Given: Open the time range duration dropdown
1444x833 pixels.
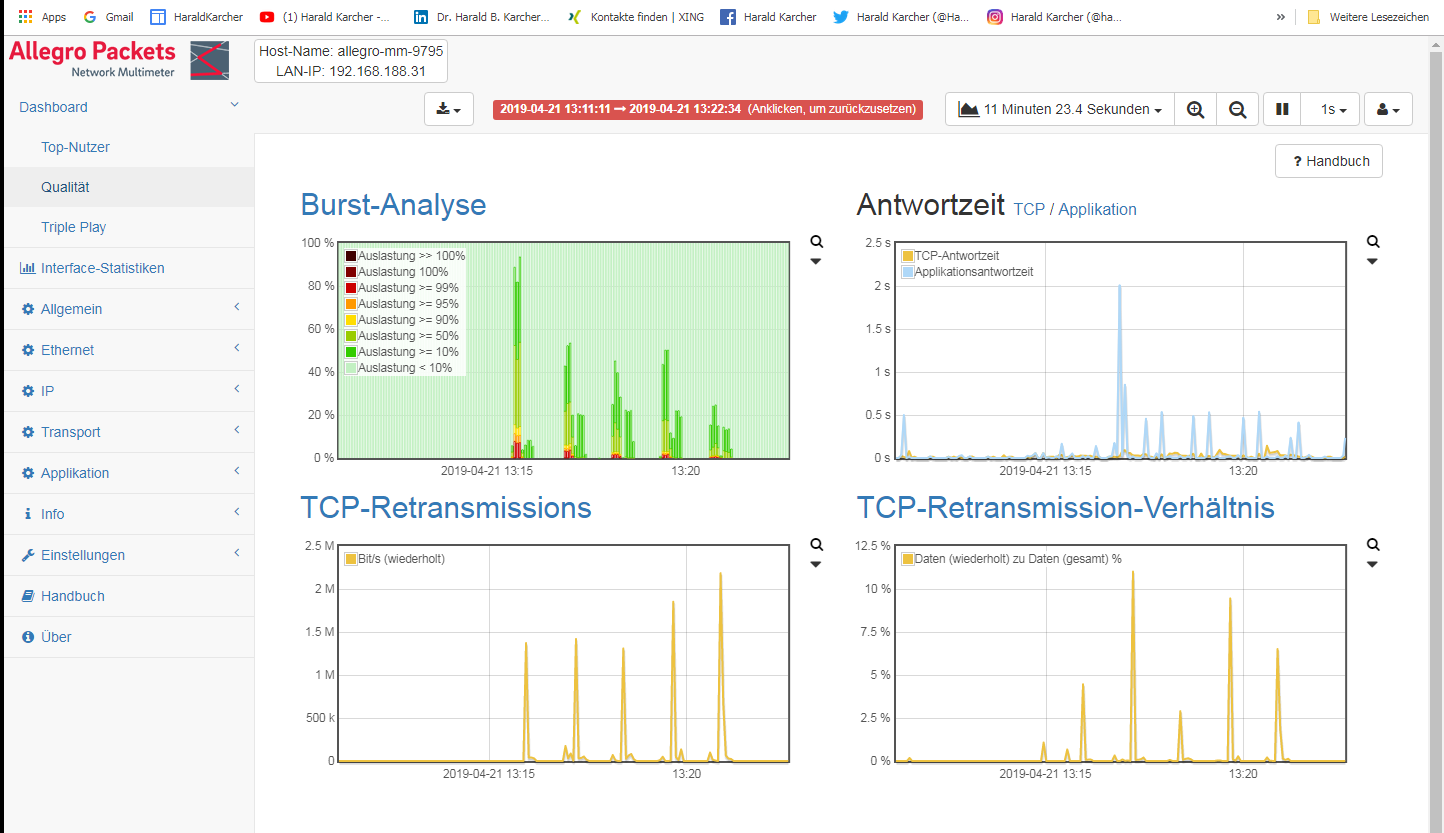Looking at the screenshot, I should 1059,109.
